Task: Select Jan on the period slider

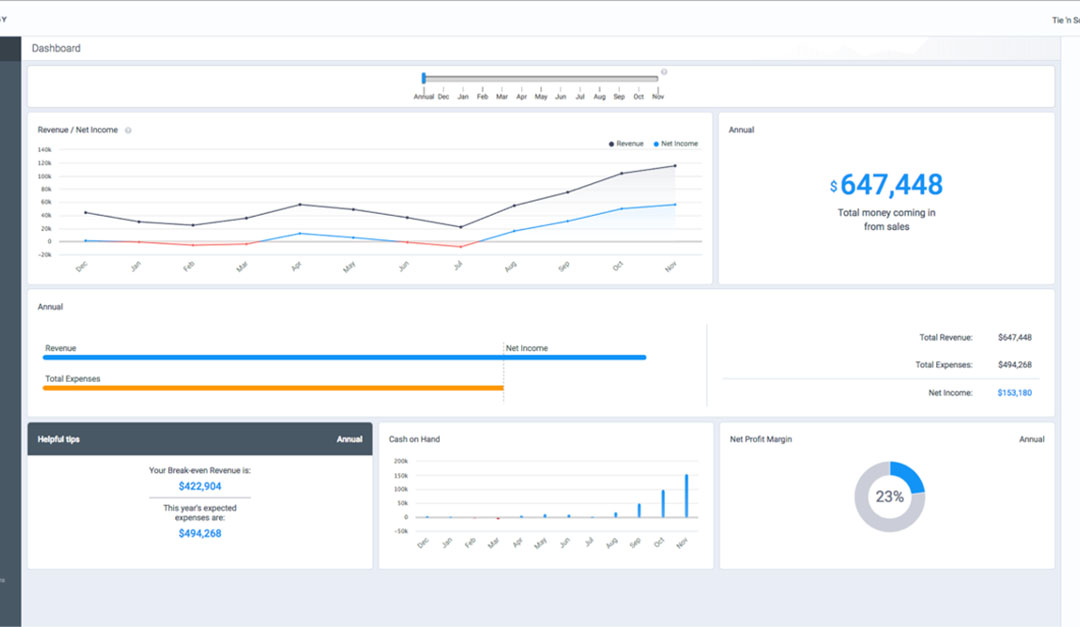Action: pyautogui.click(x=463, y=97)
